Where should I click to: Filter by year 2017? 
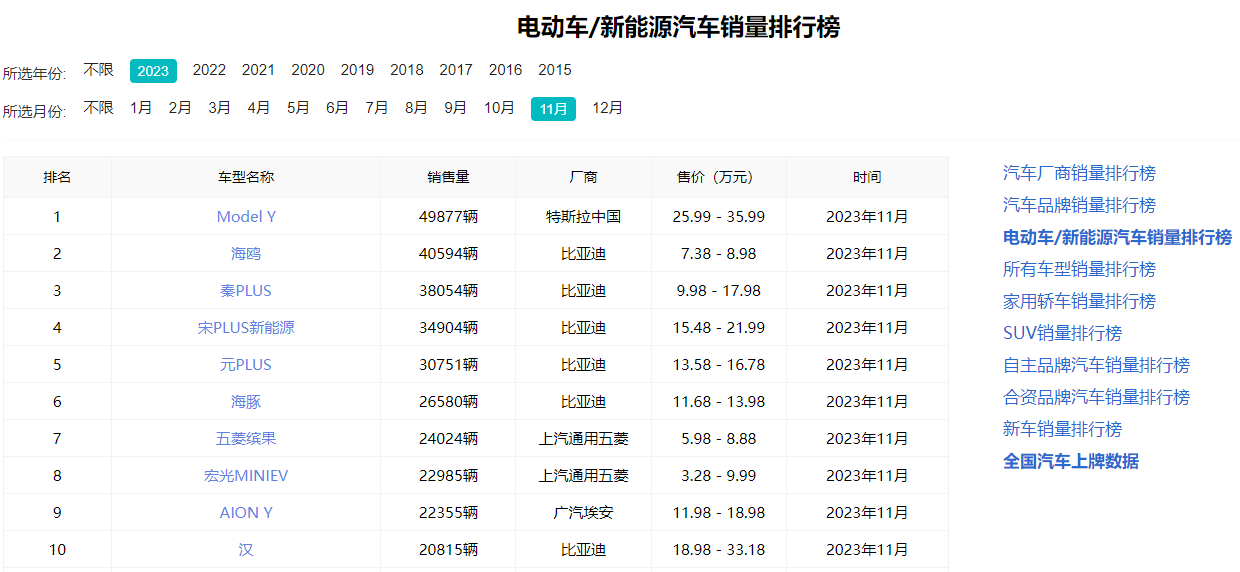click(456, 70)
